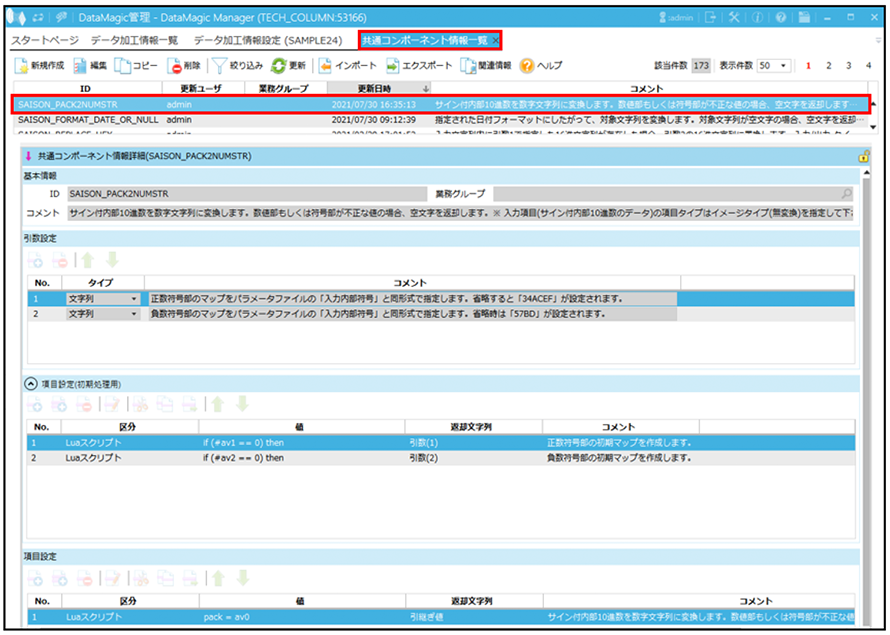The height and width of the screenshot is (635, 890).
Task: Open the 表示件数 50 dropdown
Action: click(x=773, y=66)
